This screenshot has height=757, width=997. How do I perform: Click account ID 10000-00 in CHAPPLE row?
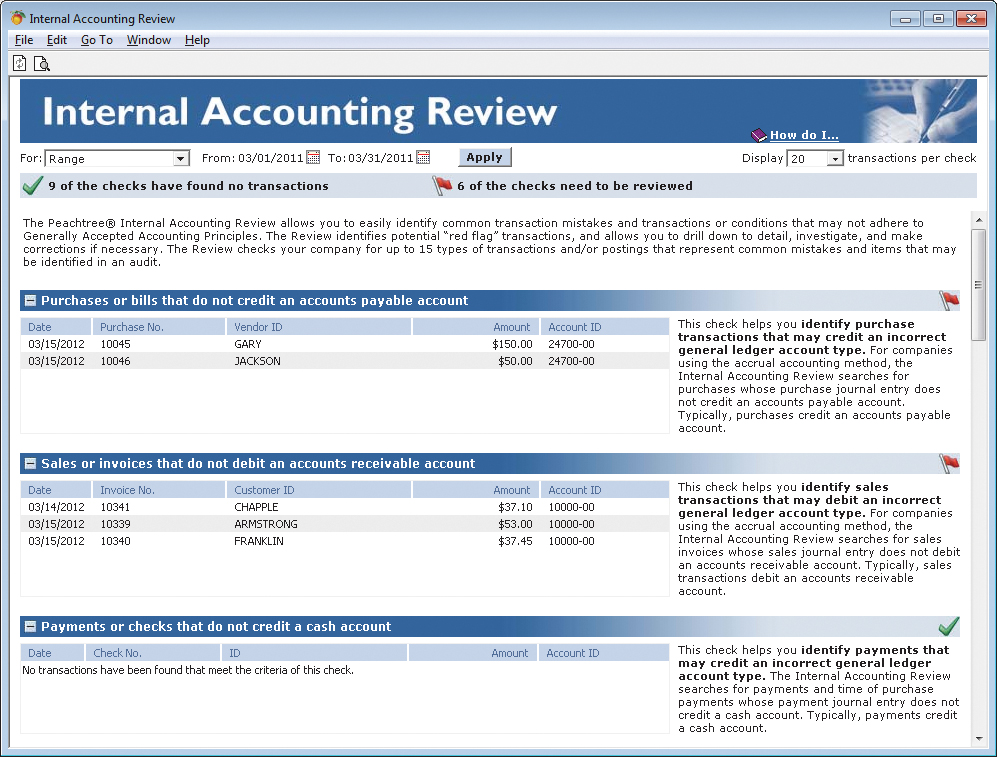click(571, 507)
